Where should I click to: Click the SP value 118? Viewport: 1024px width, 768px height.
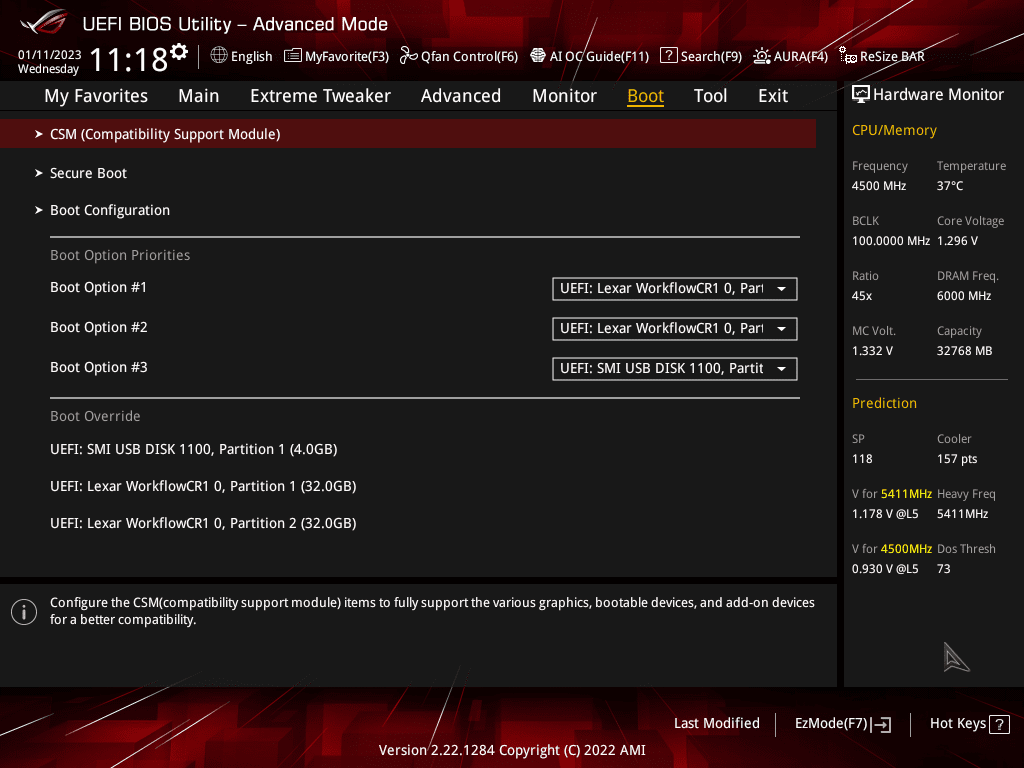tap(862, 459)
